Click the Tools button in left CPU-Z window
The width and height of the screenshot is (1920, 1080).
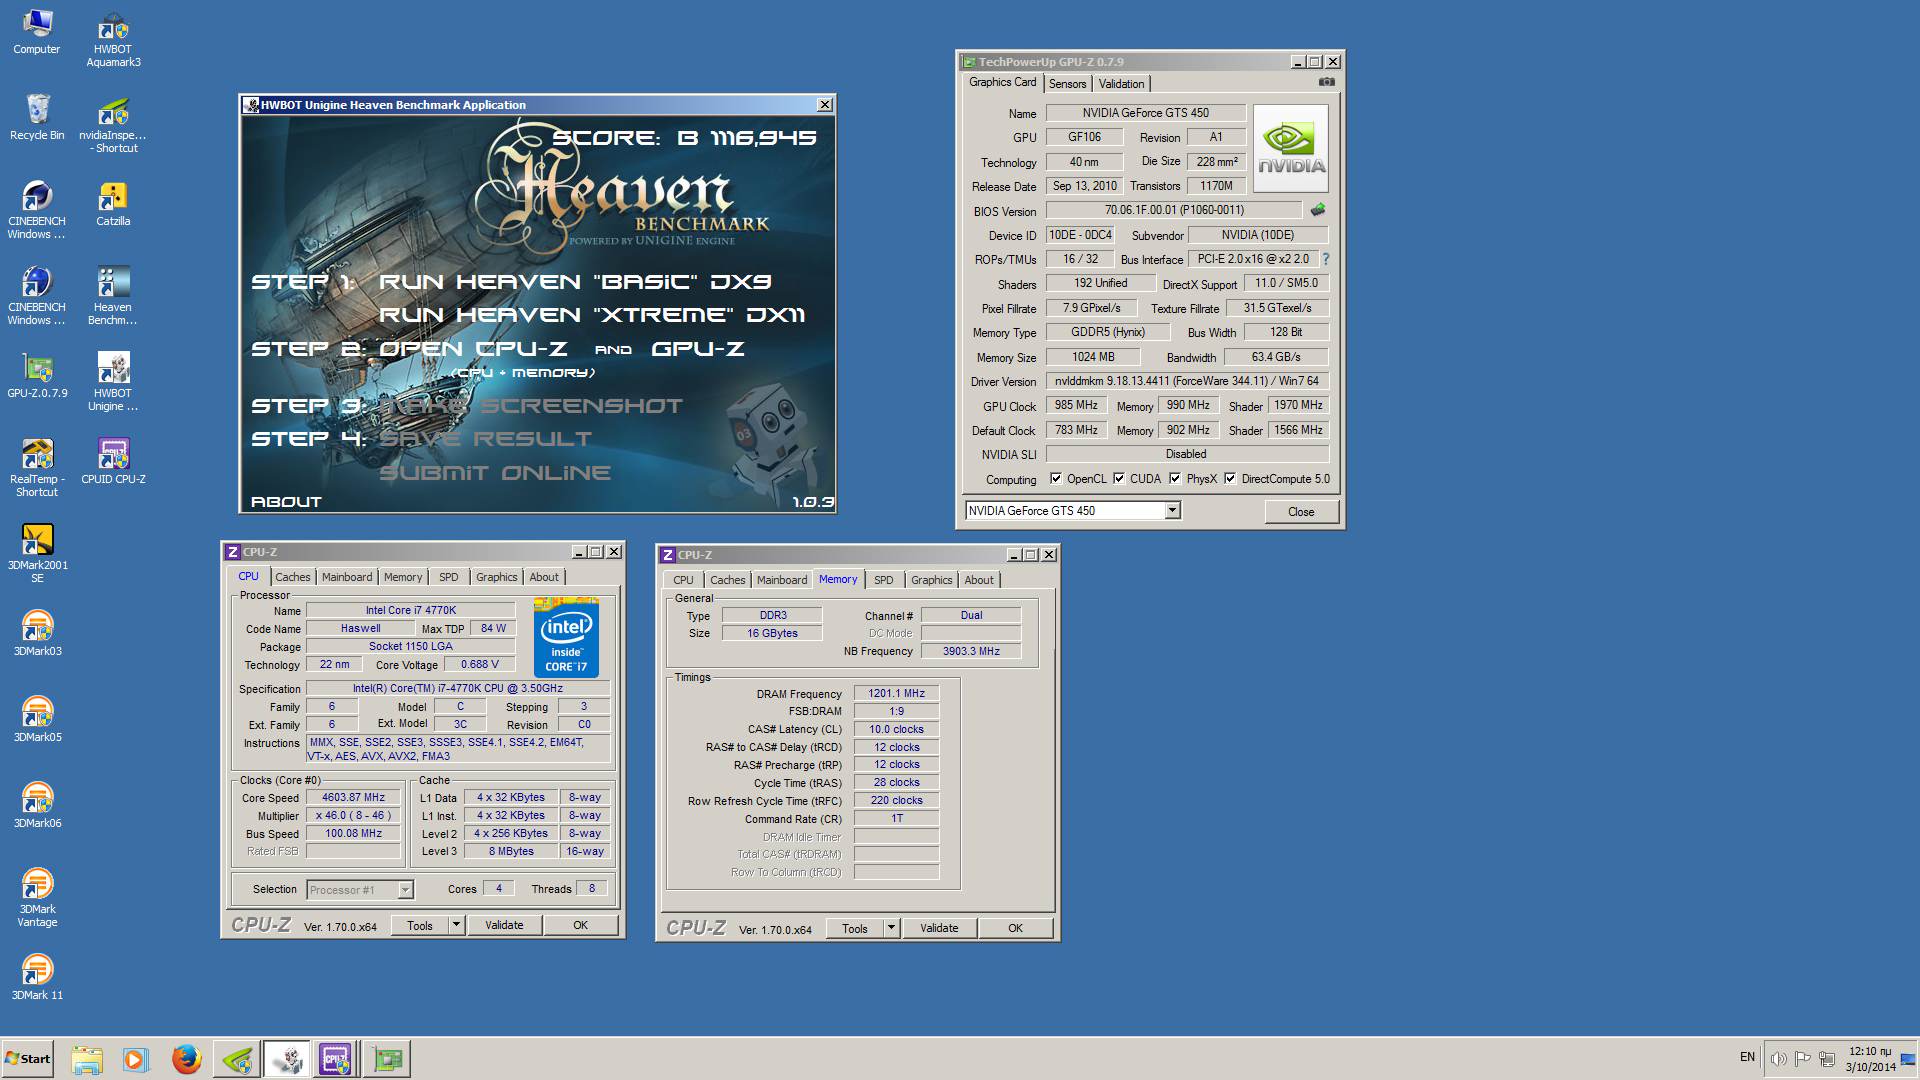(x=420, y=925)
